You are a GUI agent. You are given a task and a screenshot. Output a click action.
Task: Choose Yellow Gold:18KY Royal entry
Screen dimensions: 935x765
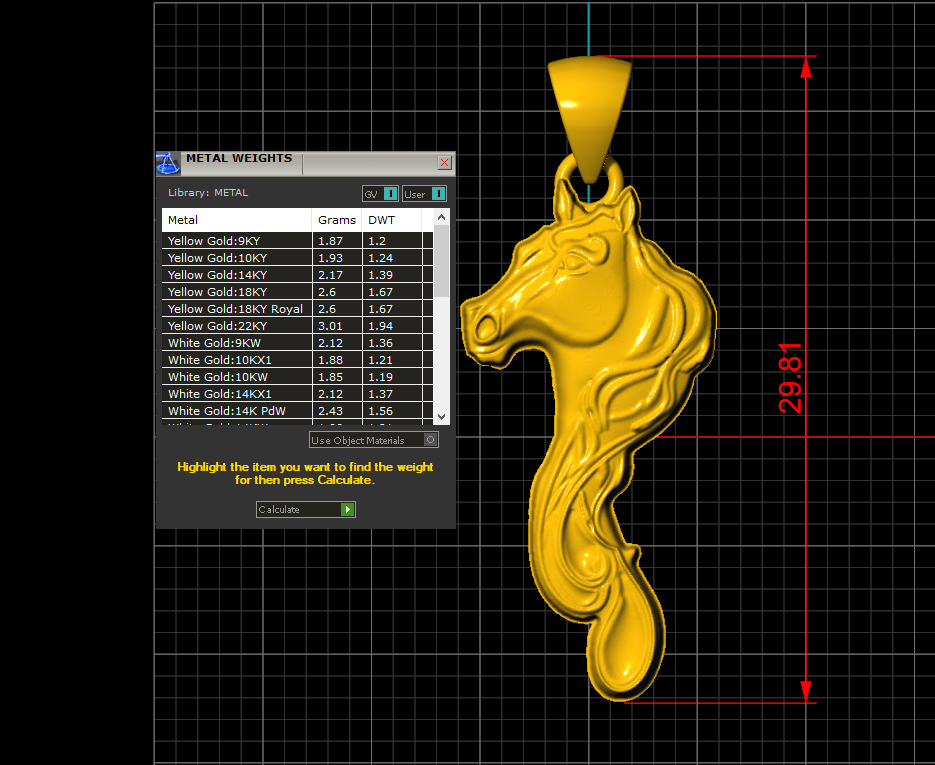[237, 309]
